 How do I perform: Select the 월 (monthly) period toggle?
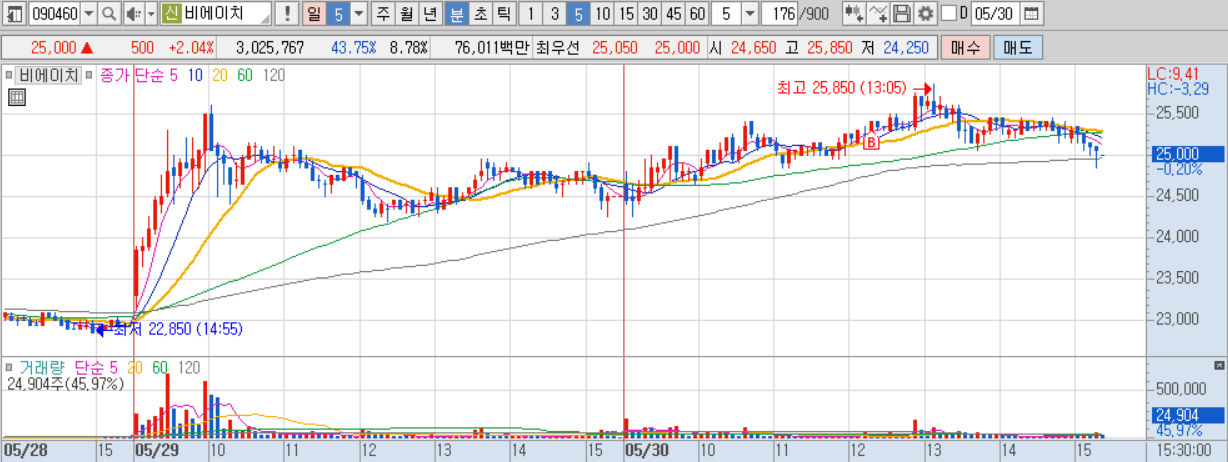tap(406, 14)
